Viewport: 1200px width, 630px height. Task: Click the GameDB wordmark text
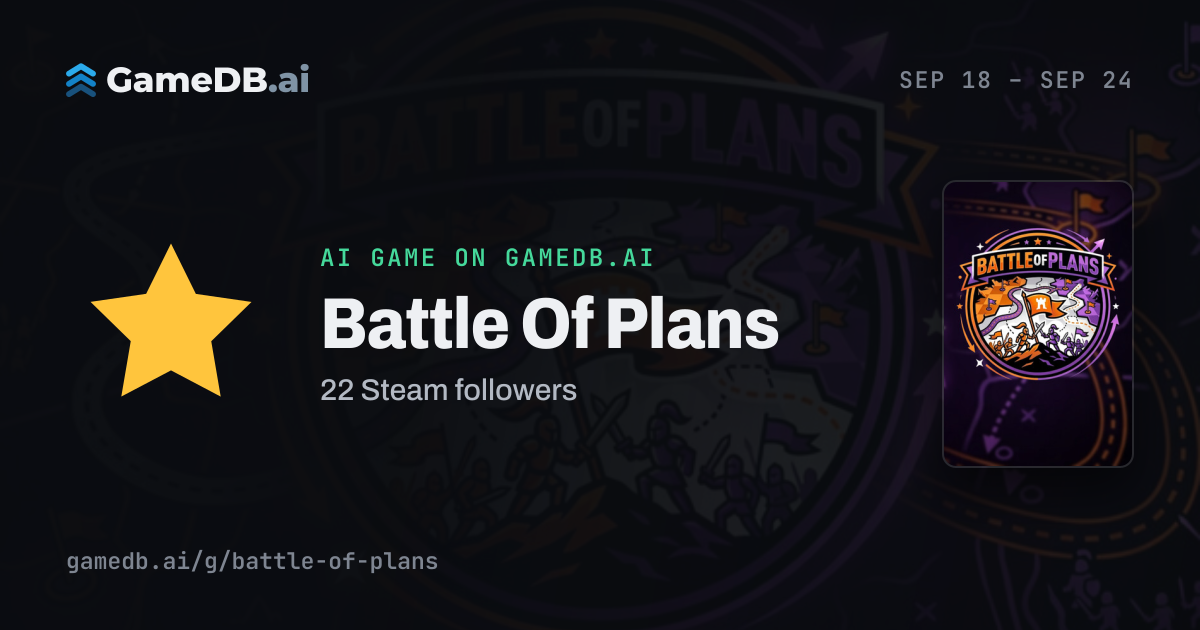click(x=186, y=80)
